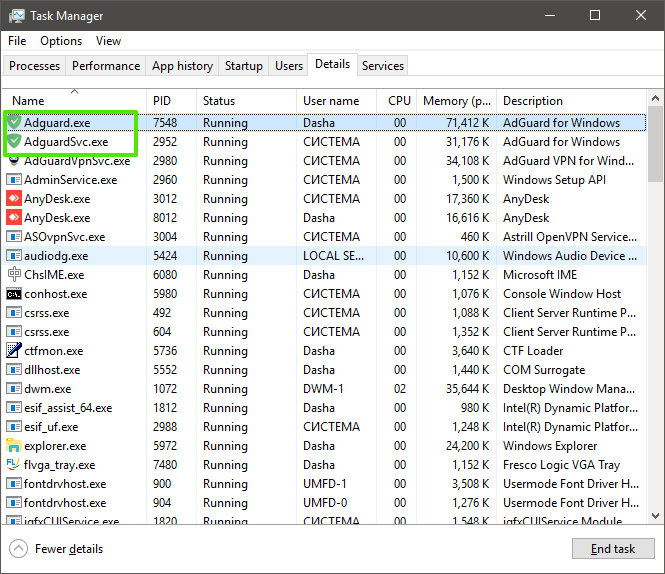Sort by the User name column header
Screen dimensions: 665x574
click(336, 101)
